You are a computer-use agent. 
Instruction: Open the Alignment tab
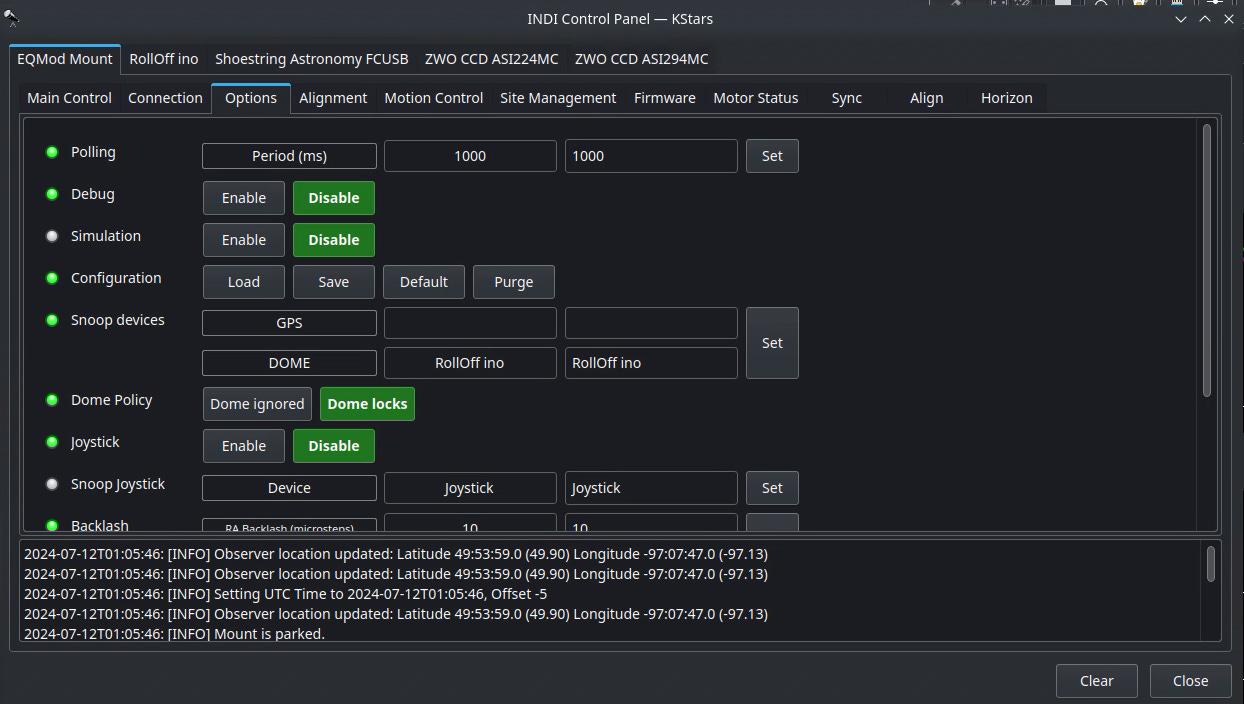pos(333,98)
